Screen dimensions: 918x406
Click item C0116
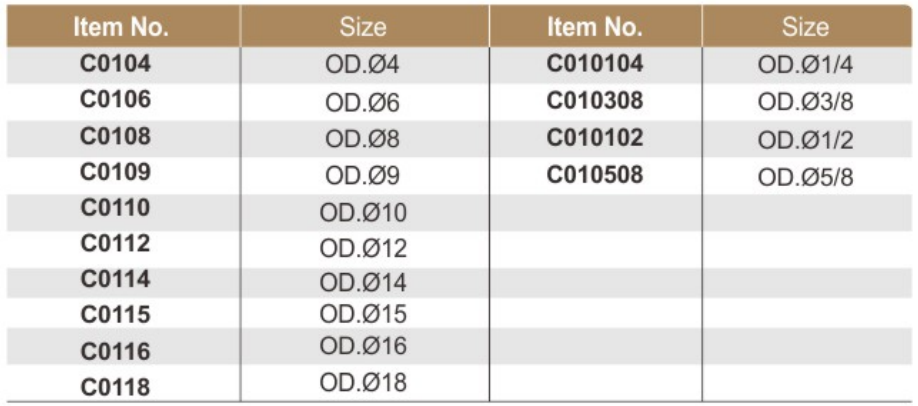(x=116, y=351)
